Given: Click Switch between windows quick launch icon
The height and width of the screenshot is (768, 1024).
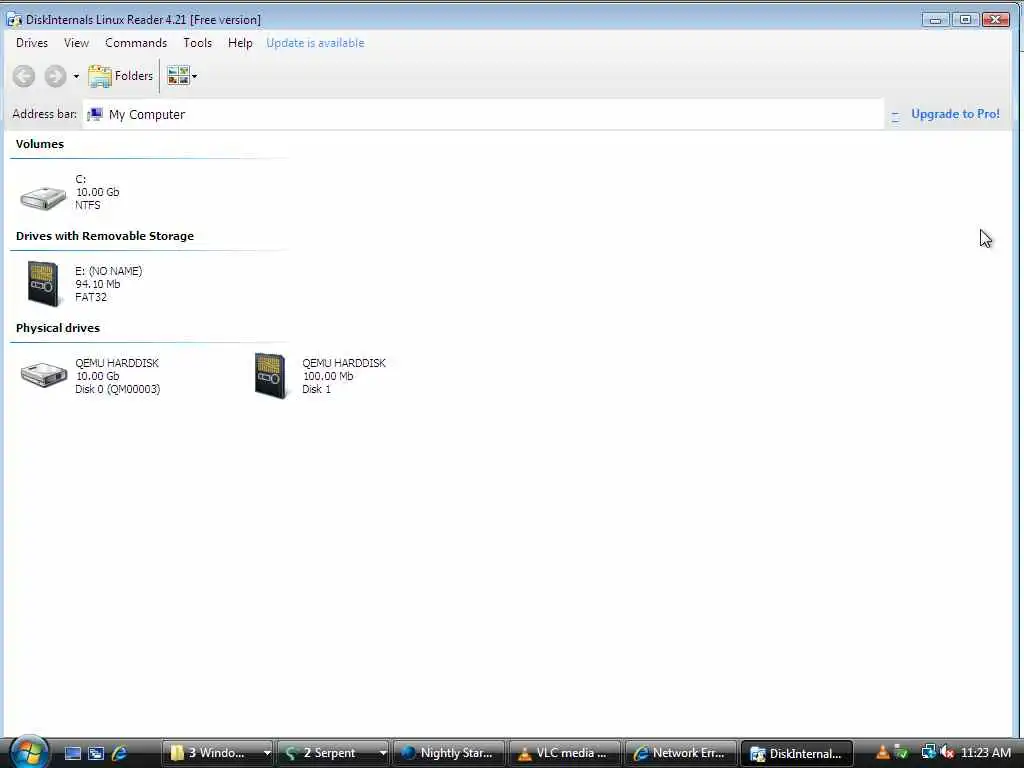Looking at the screenshot, I should click(96, 754).
